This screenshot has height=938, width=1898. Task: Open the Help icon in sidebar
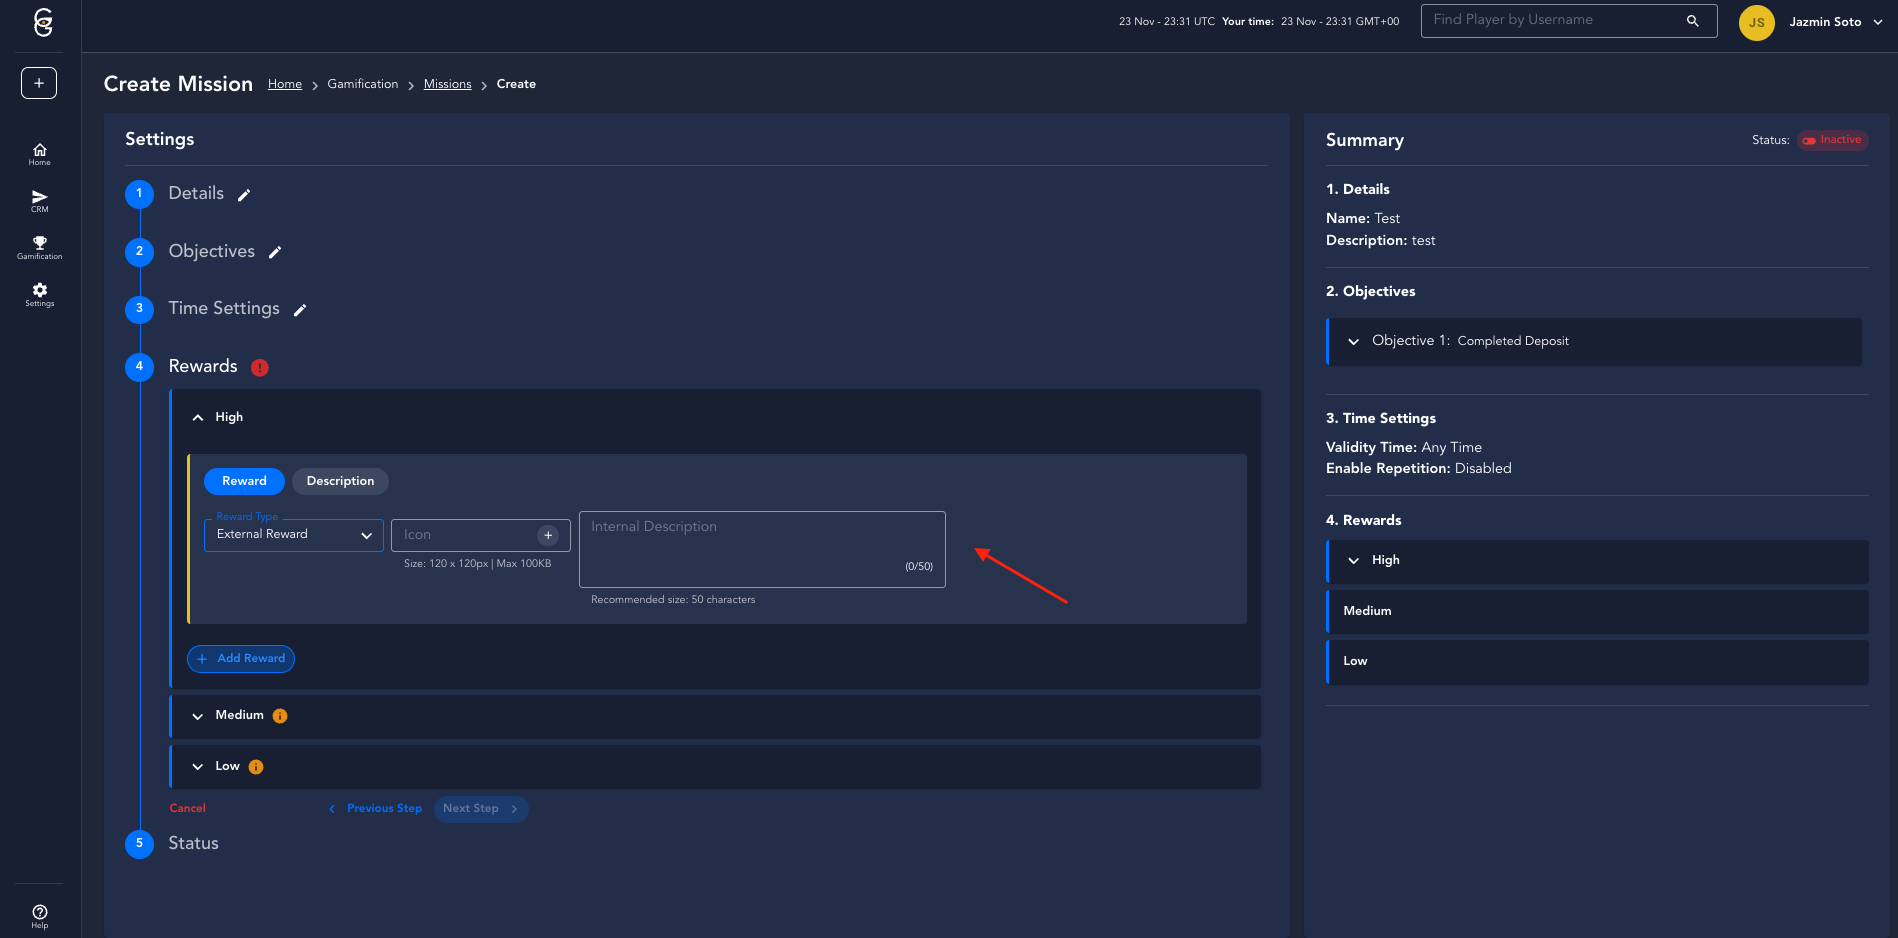[x=39, y=915]
